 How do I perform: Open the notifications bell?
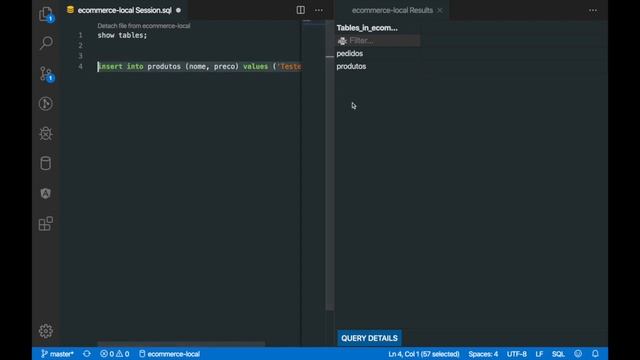point(595,354)
